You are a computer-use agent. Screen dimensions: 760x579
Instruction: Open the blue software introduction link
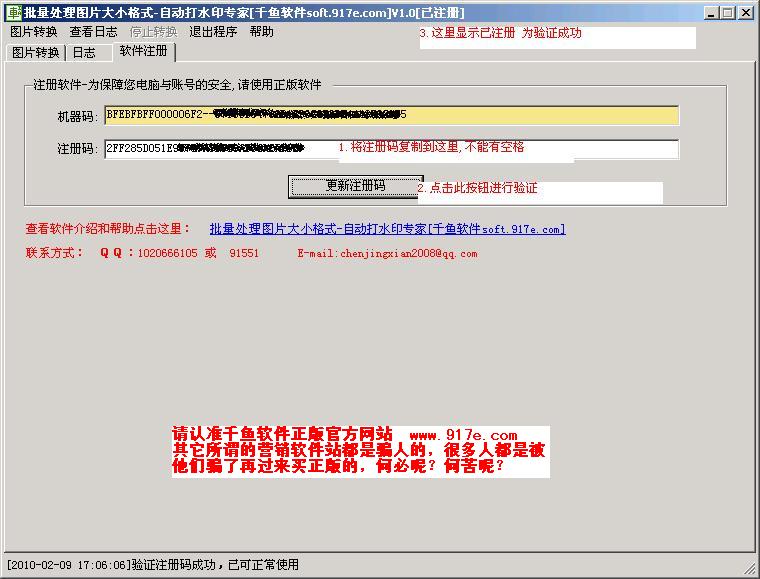point(387,229)
